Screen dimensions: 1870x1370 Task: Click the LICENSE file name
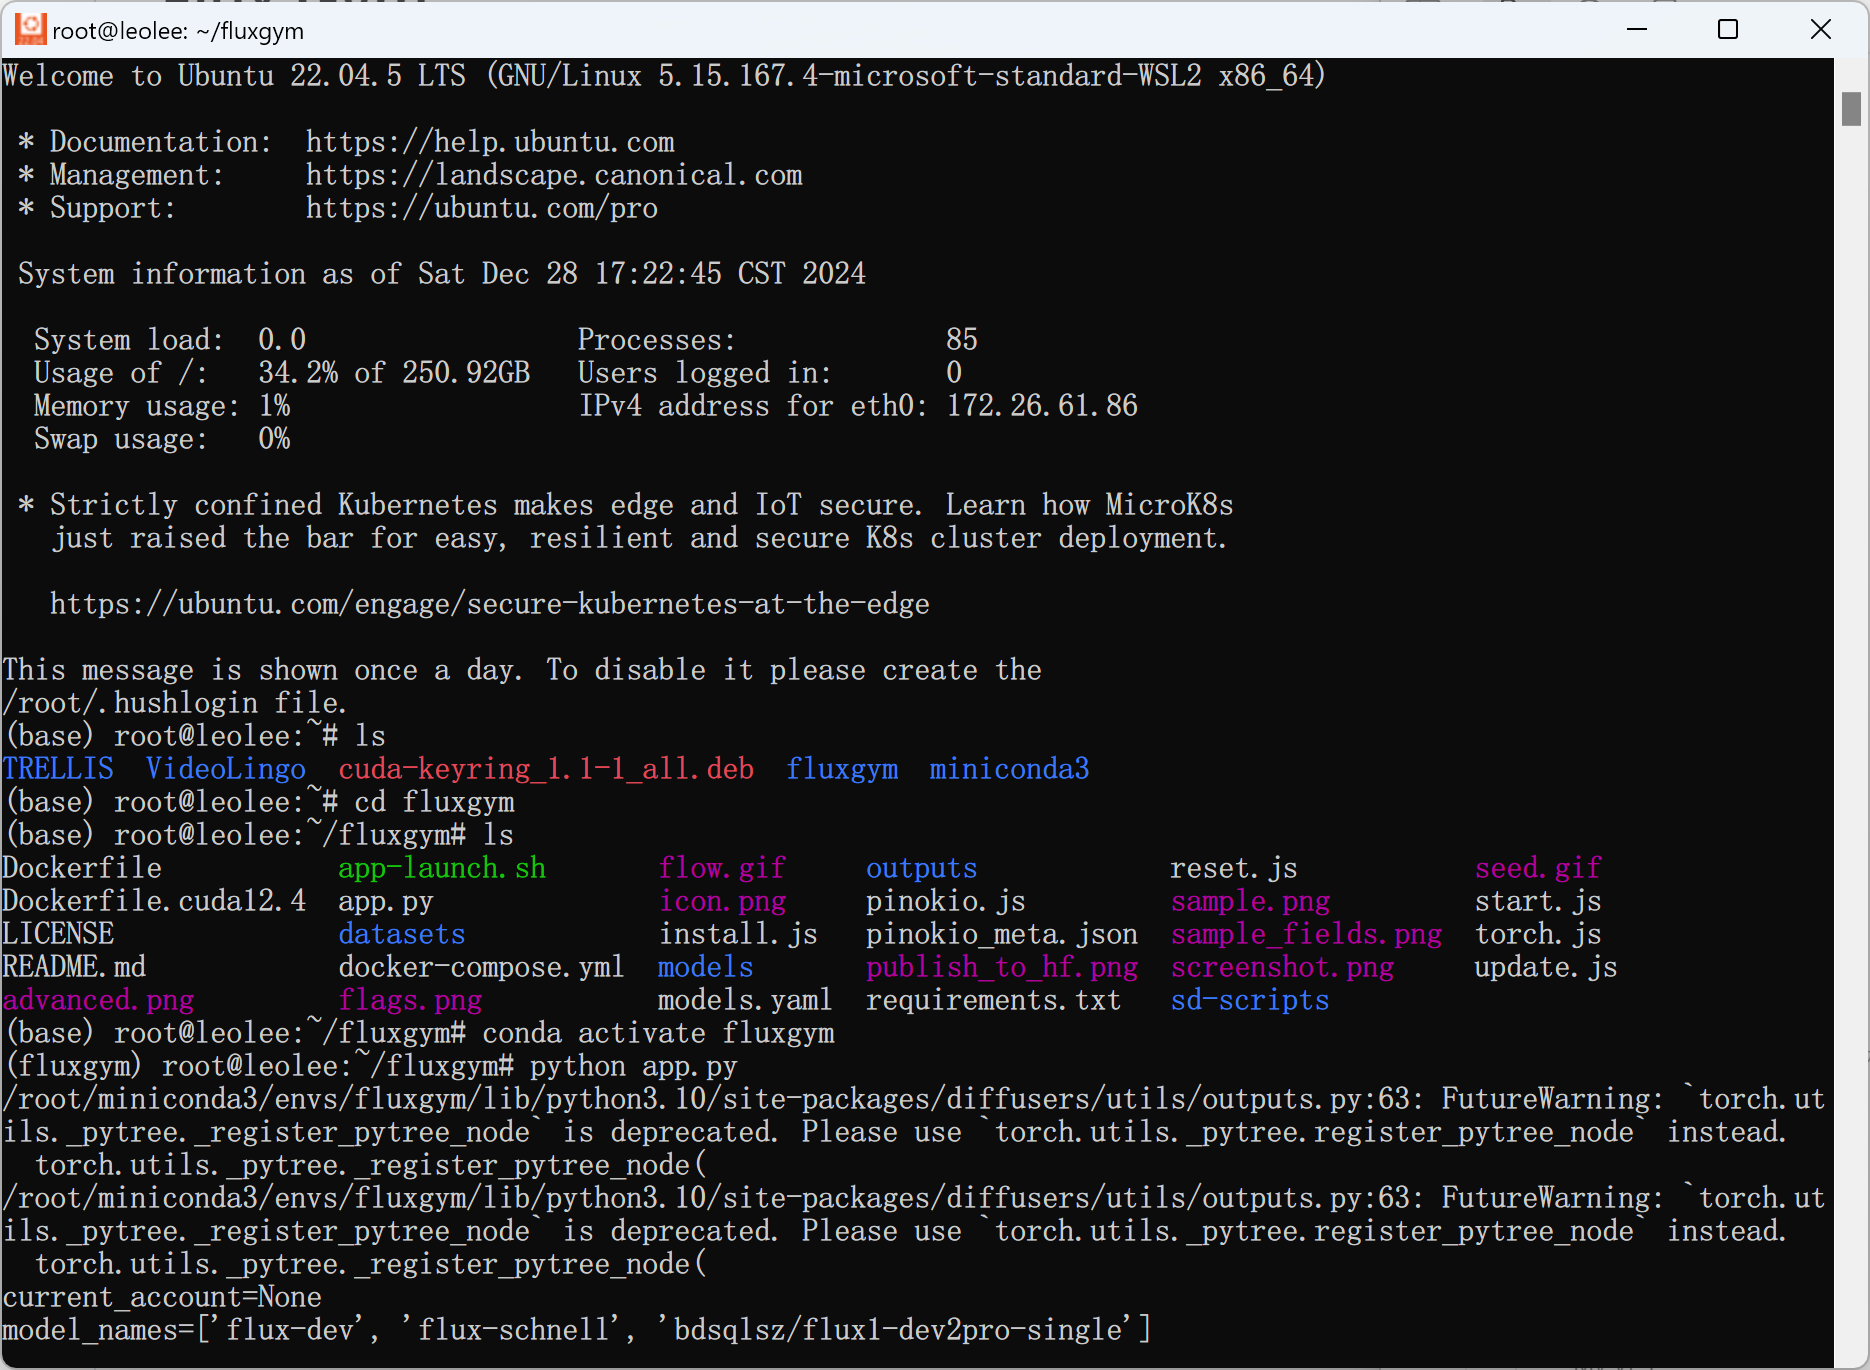[58, 934]
